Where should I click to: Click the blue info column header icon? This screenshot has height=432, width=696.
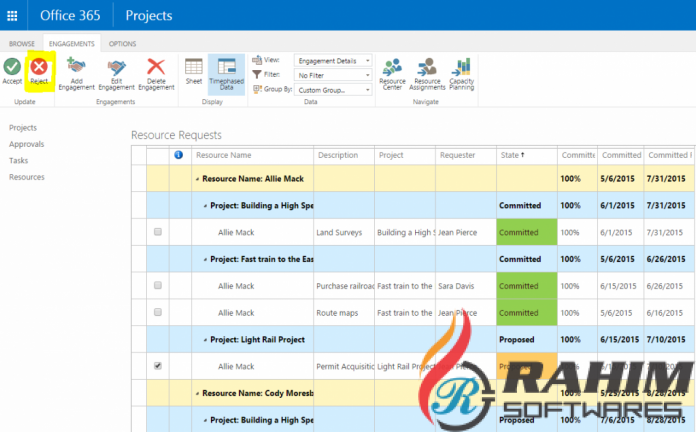(x=178, y=155)
